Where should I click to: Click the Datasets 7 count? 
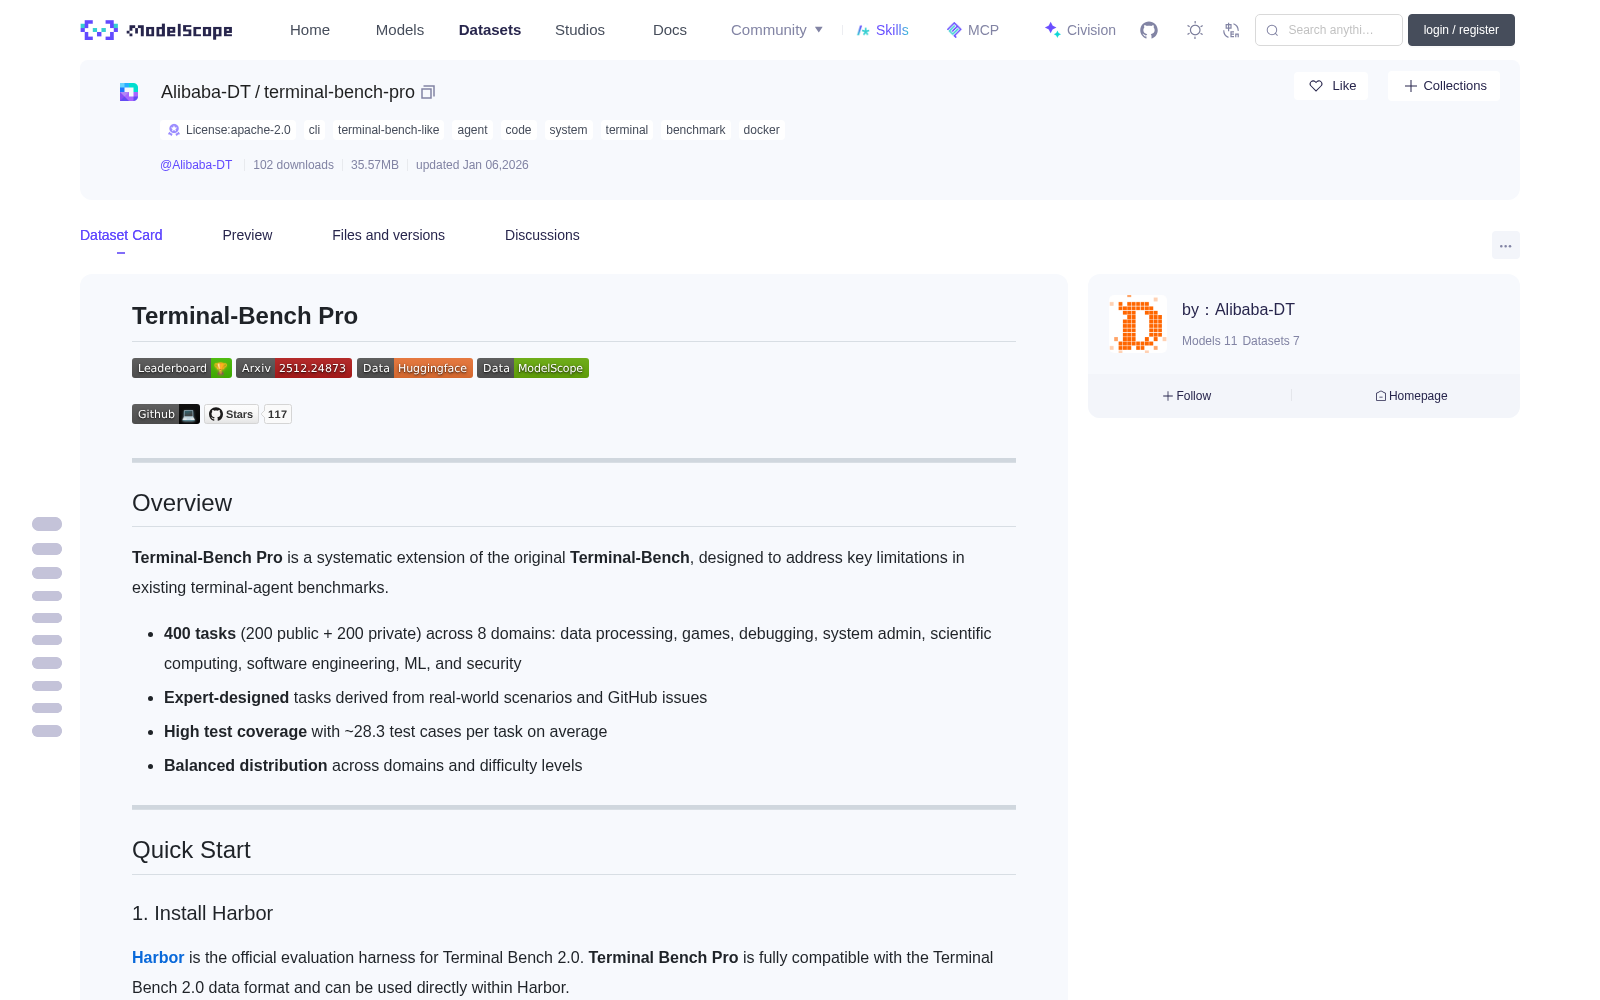tap(1271, 341)
